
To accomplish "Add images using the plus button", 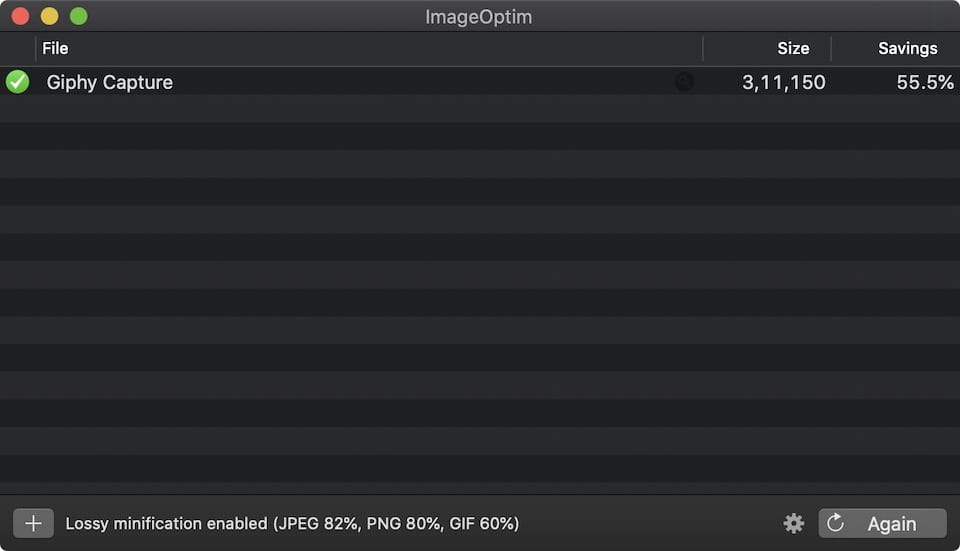I will point(33,523).
